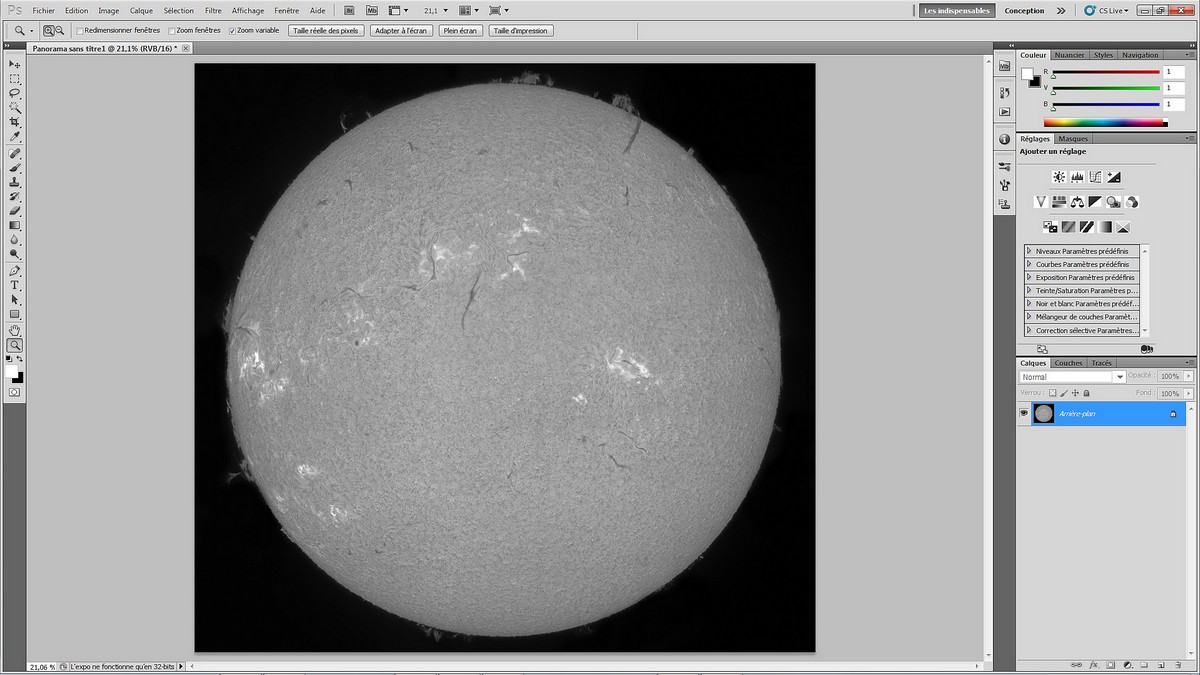Add a layer mask
The width and height of the screenshot is (1200, 675).
tap(1111, 664)
